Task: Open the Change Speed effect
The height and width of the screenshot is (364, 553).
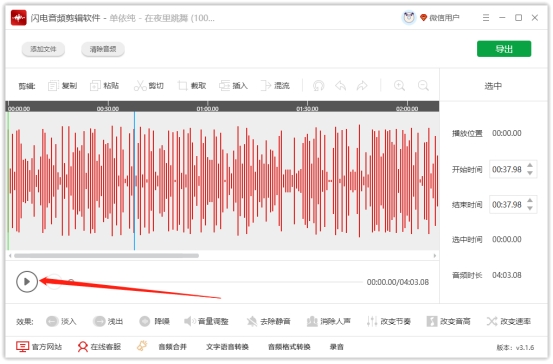Action: coord(509,321)
